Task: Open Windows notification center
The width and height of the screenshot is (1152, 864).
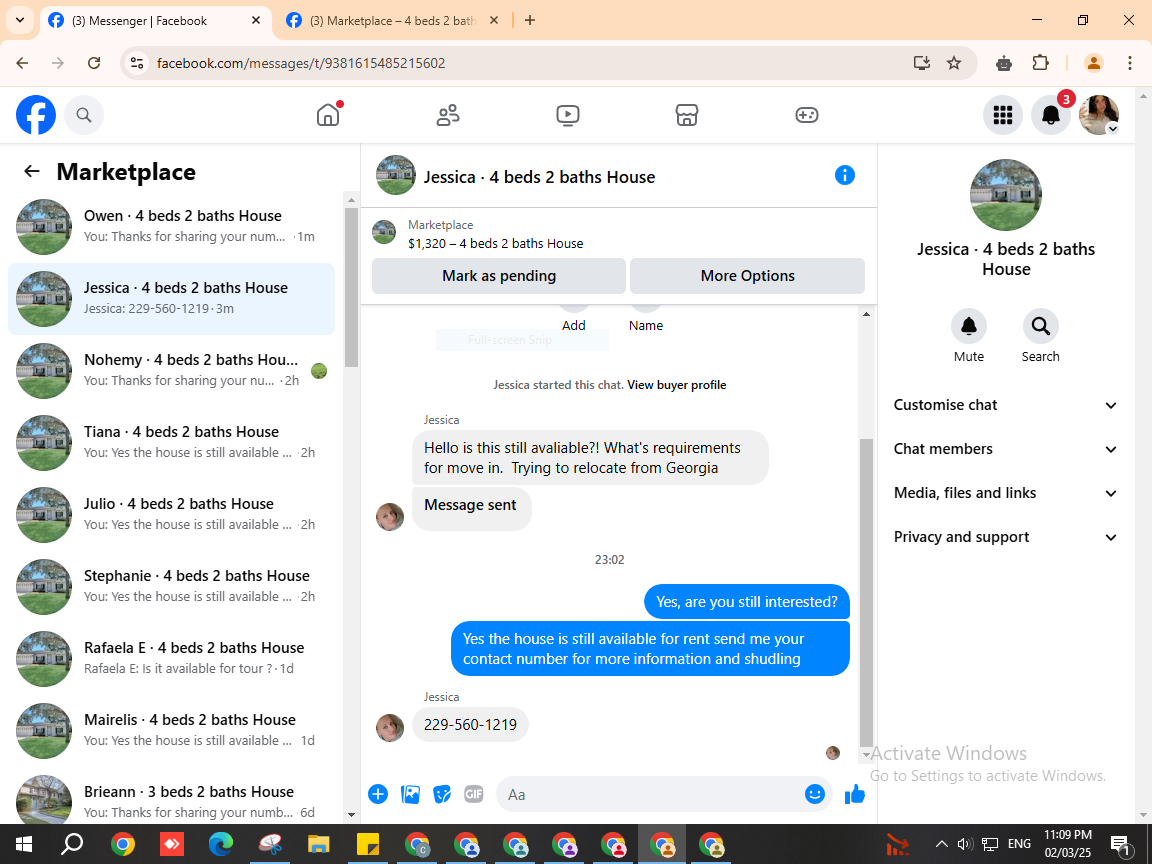Action: point(1120,844)
